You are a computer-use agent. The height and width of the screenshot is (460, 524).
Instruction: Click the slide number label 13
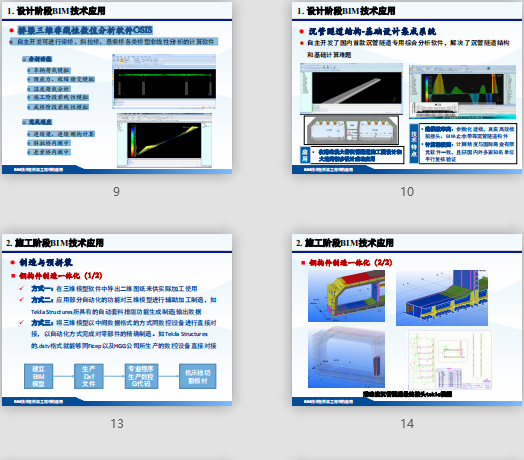[x=117, y=424]
